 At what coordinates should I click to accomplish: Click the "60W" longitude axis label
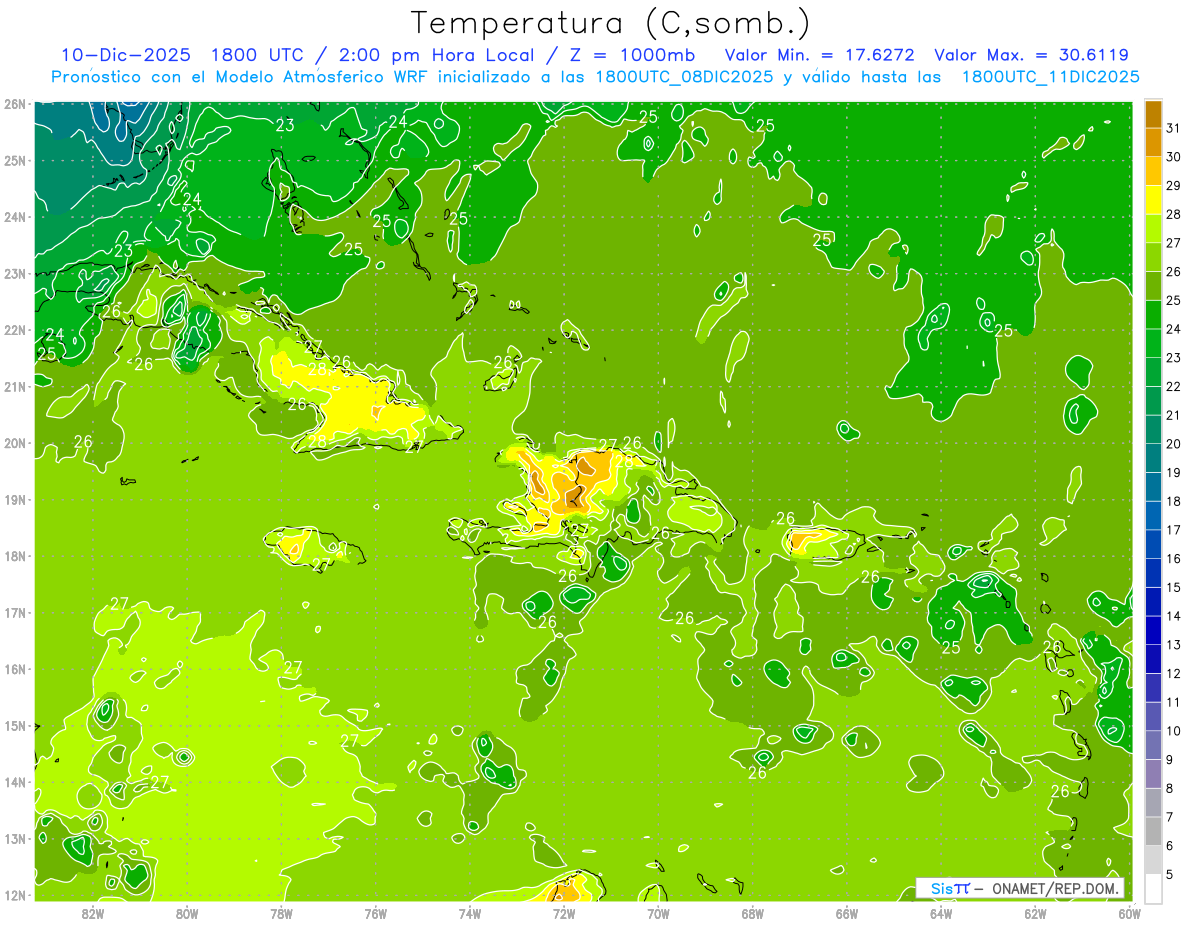point(1129,913)
